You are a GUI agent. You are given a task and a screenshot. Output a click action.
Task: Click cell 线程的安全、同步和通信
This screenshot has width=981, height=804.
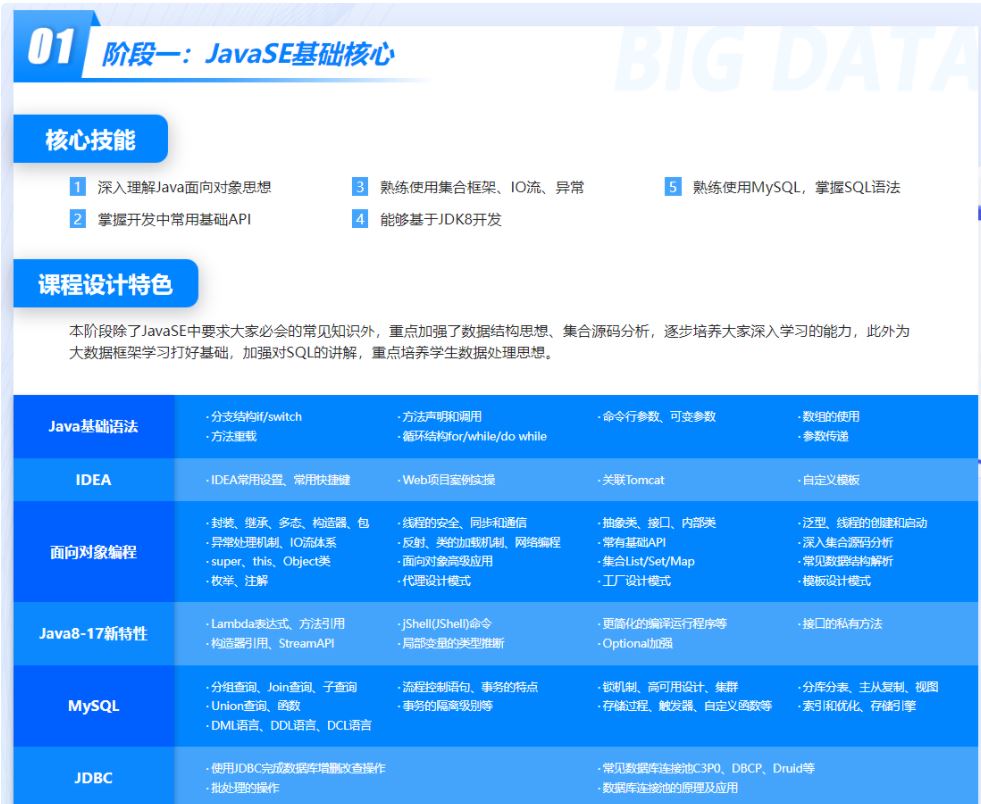(x=462, y=523)
